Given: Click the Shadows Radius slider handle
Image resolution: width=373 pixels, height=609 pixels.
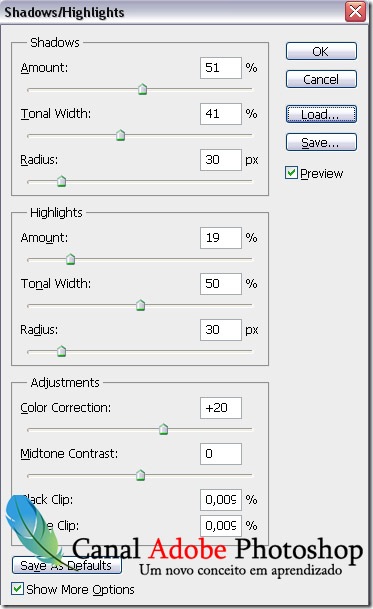Looking at the screenshot, I should (61, 181).
